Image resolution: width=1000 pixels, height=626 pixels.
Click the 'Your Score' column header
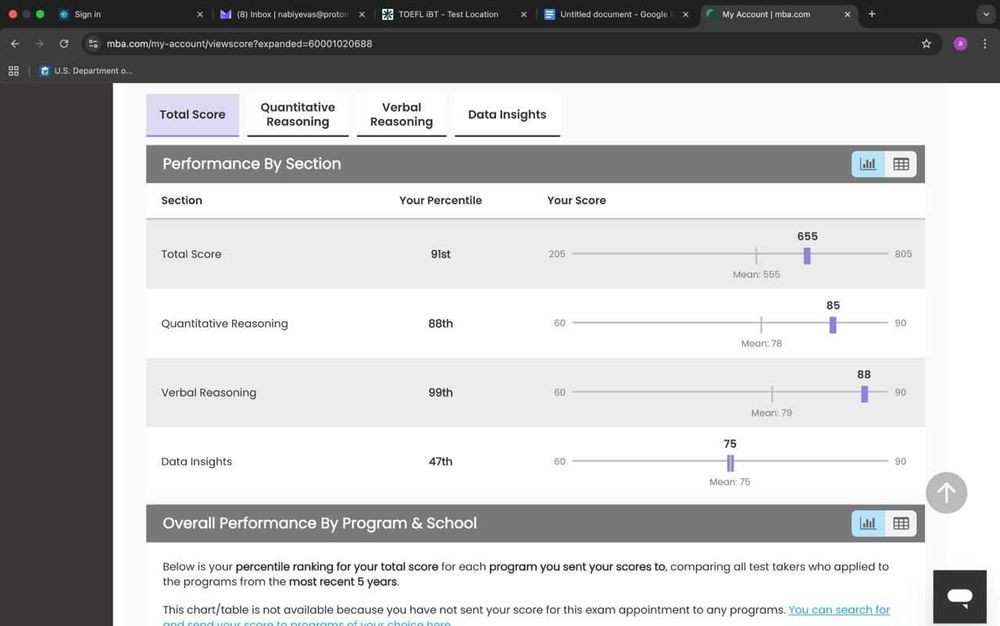point(577,200)
